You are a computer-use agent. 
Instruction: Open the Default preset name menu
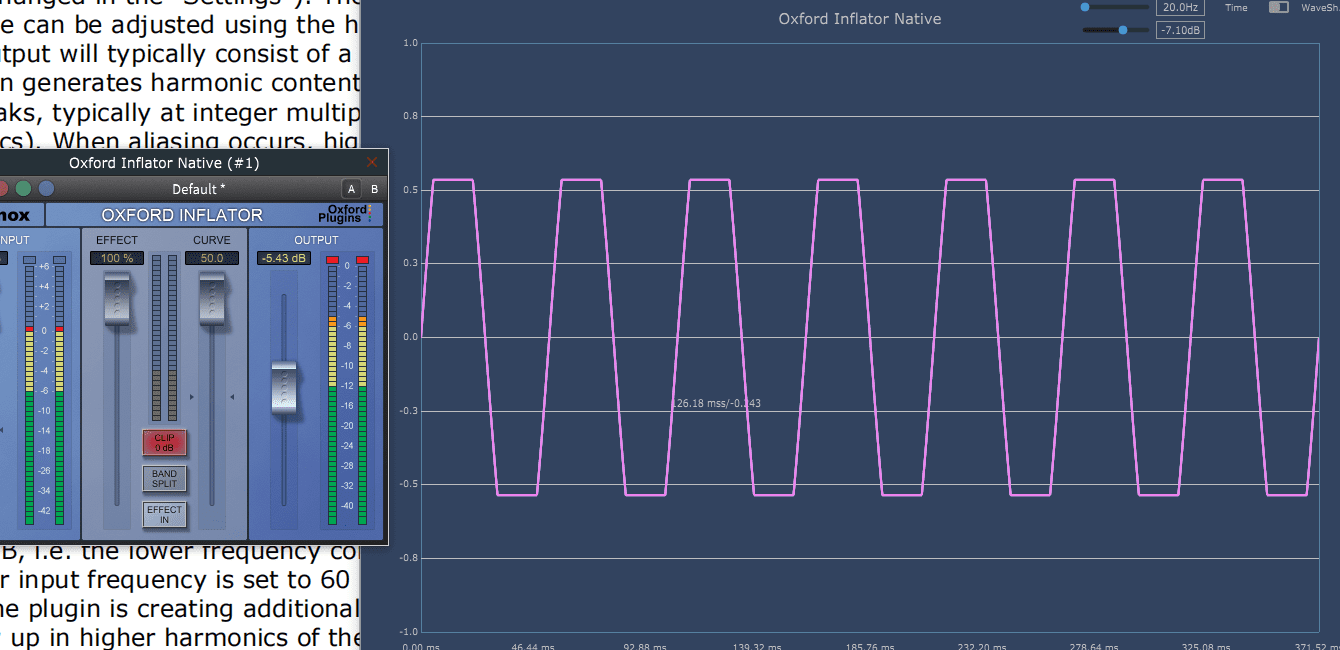[x=199, y=189]
